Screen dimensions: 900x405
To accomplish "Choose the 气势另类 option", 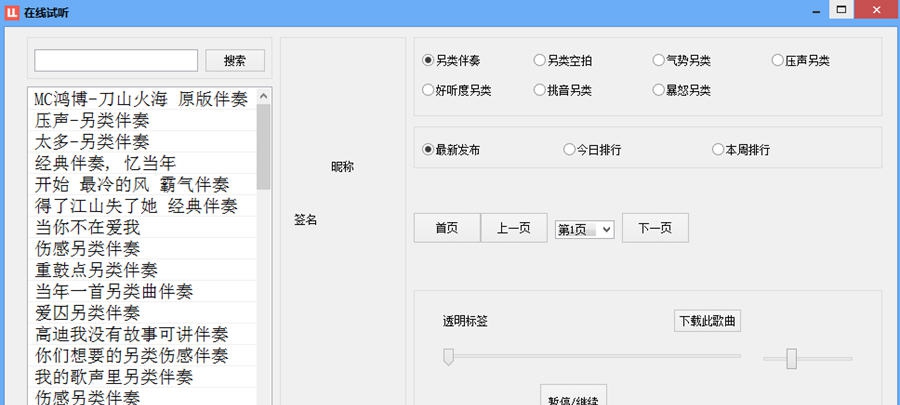I will tap(681, 60).
